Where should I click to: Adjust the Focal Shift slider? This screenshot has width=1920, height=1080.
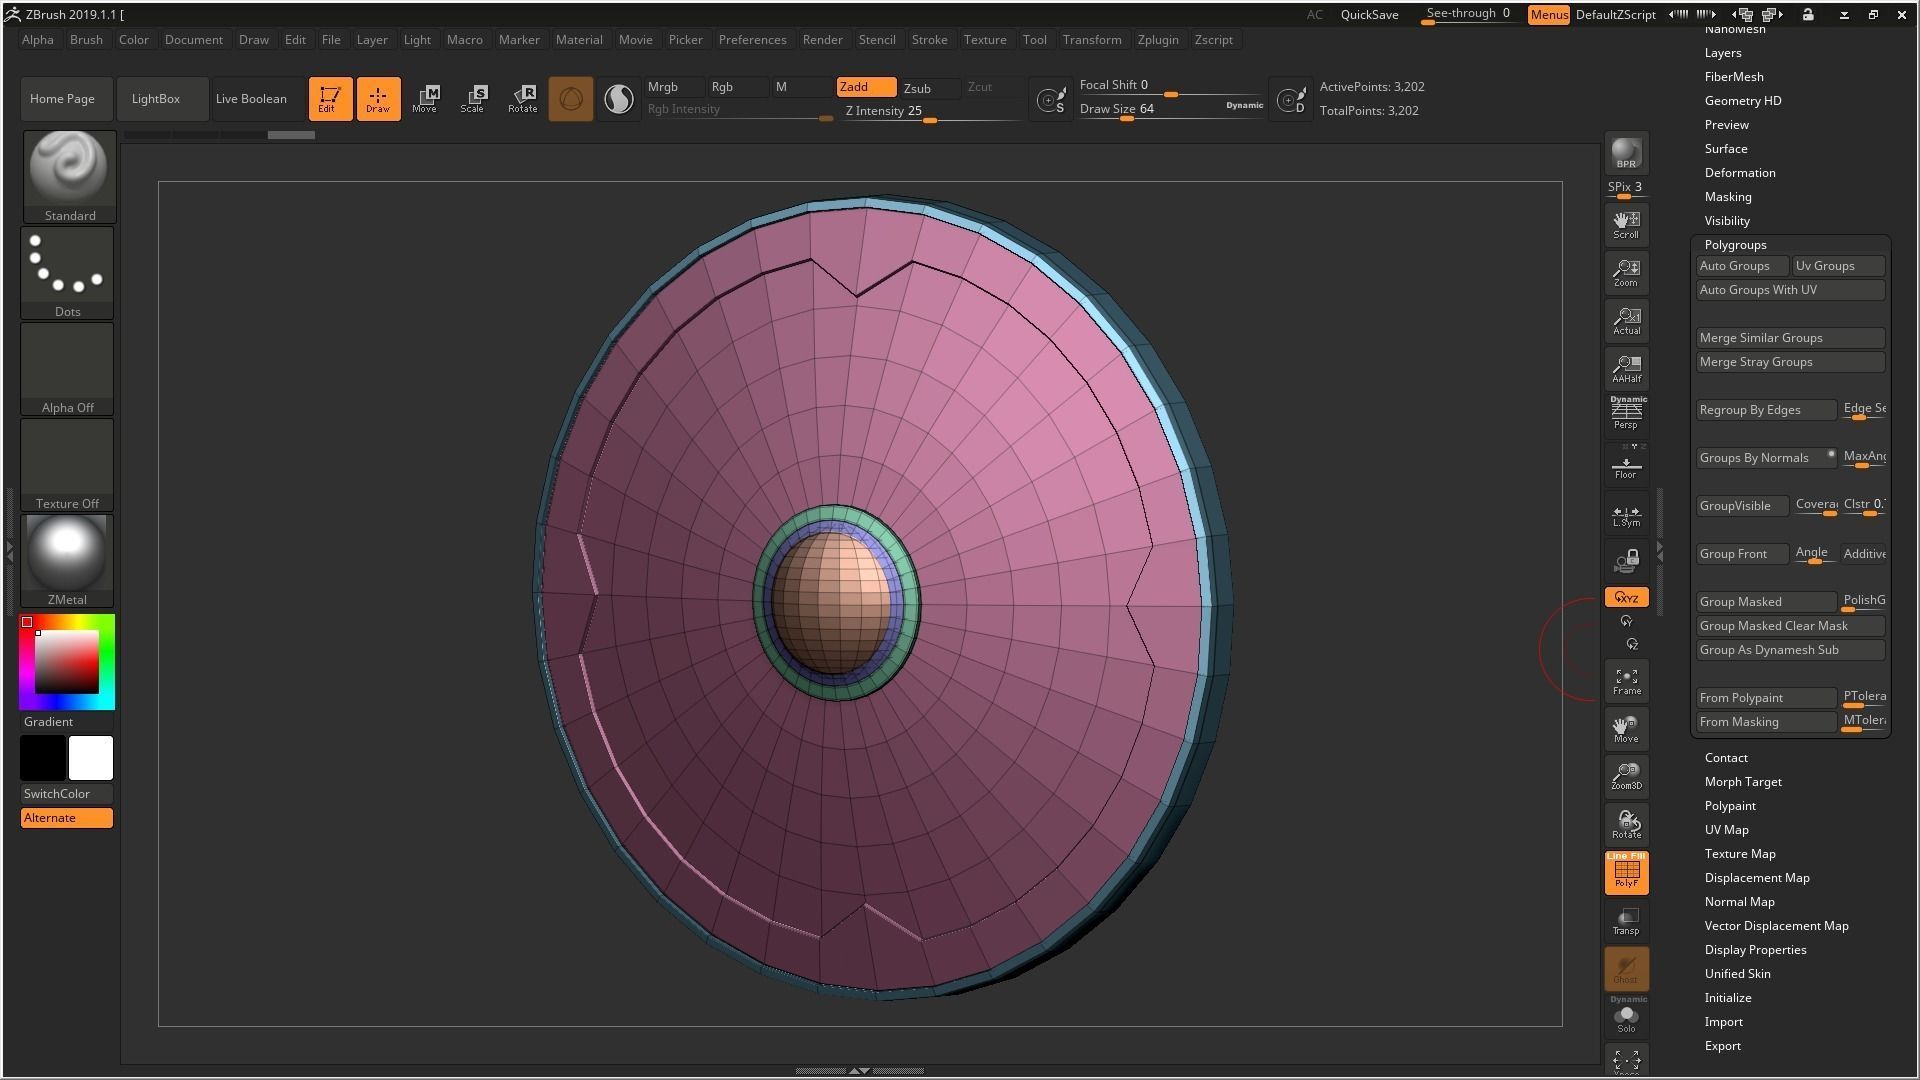[x=1170, y=86]
